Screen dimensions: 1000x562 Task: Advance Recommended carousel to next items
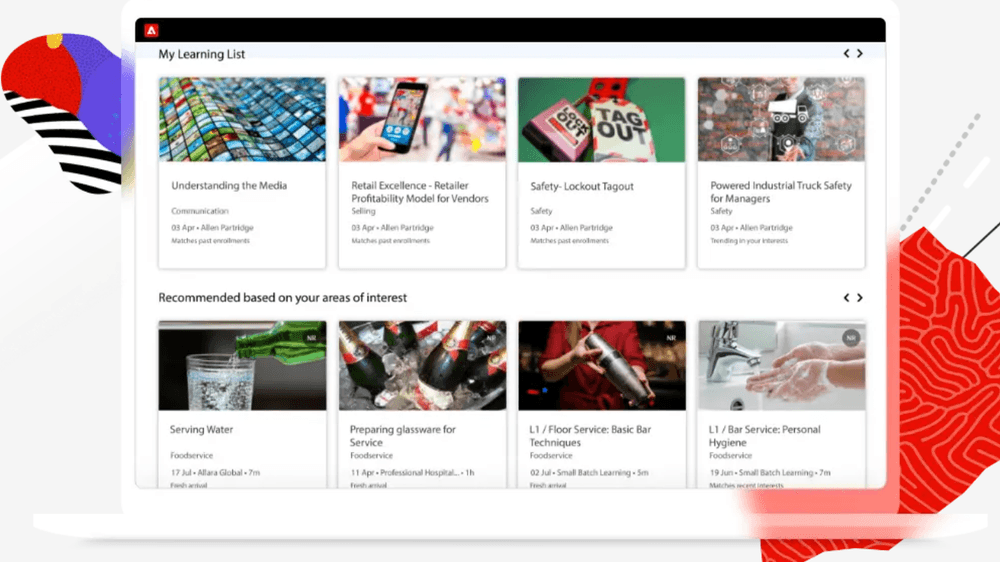860,298
